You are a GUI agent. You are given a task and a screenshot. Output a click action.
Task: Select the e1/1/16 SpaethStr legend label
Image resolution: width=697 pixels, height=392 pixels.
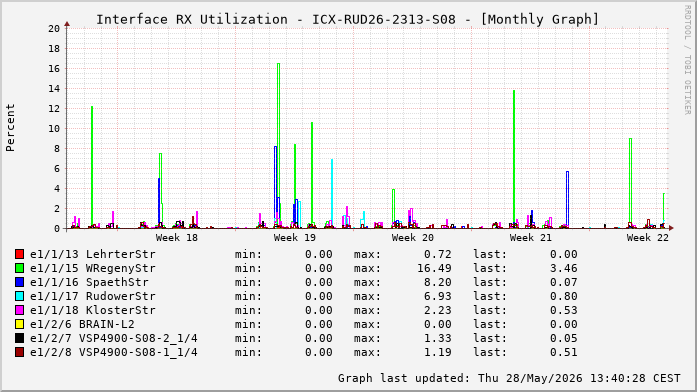pyautogui.click(x=89, y=282)
